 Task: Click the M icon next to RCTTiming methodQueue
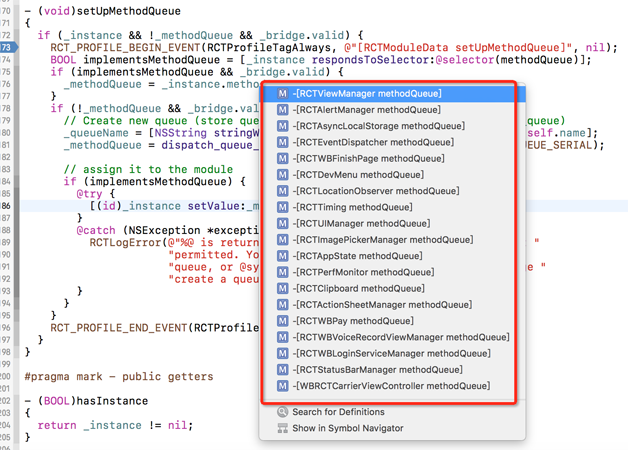[x=283, y=207]
